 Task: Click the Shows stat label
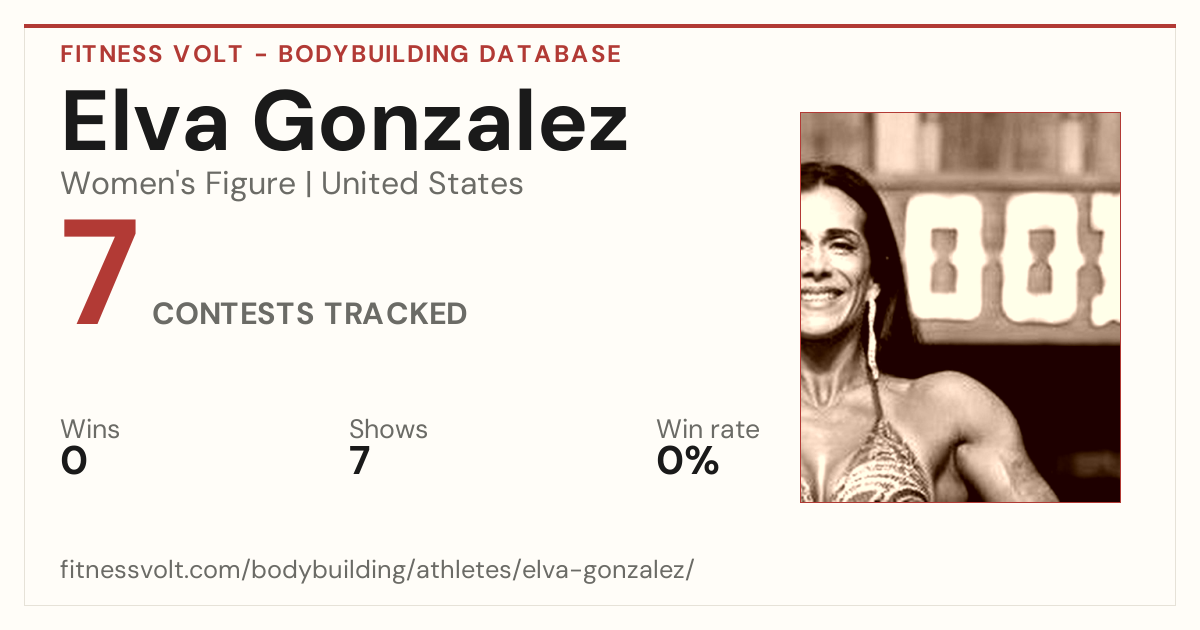[x=388, y=430]
